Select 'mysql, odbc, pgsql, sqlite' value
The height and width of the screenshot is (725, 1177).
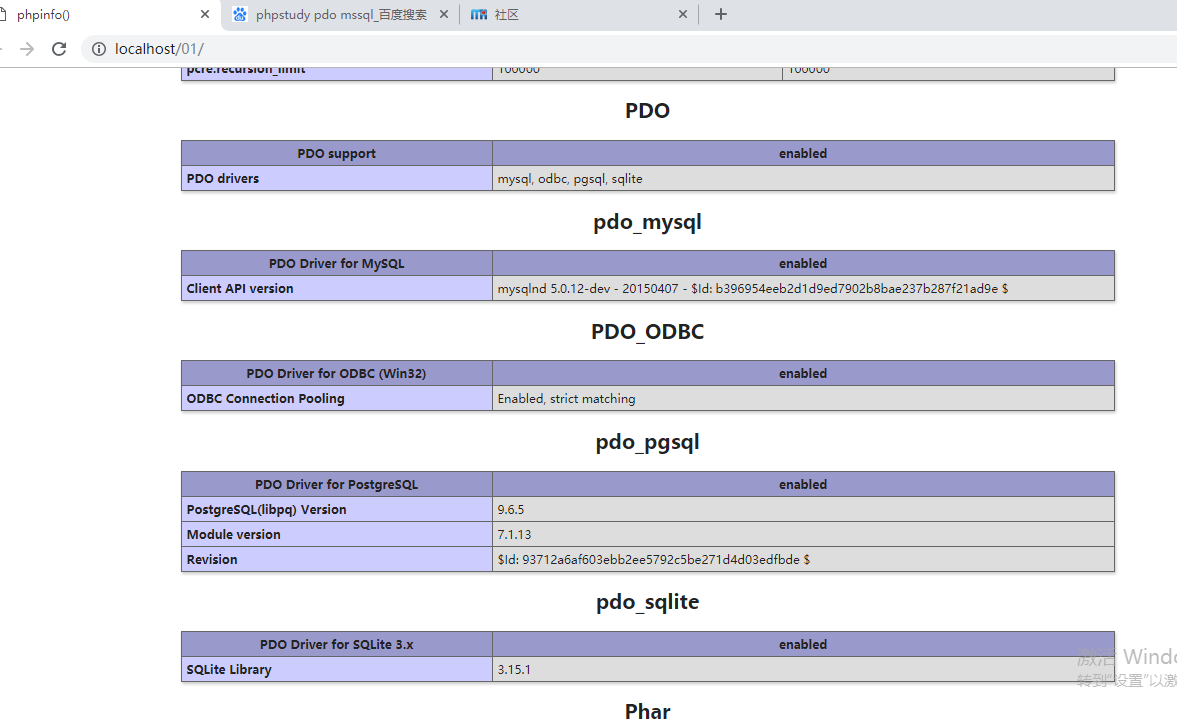click(x=570, y=179)
